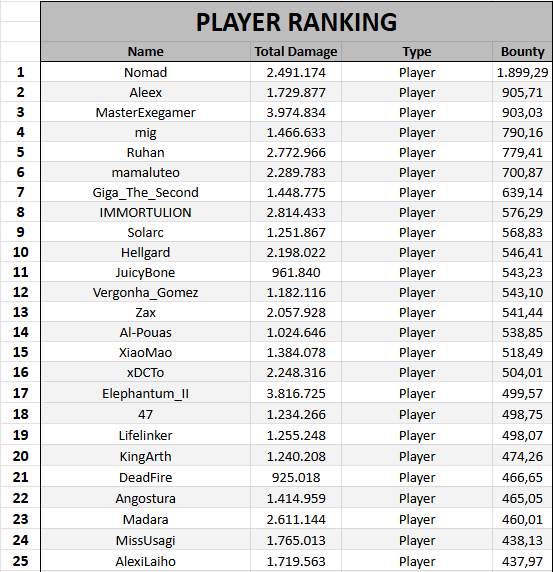Screen dimensions: 553x572
Task: Click the Vergonha_Gomez name cell
Action: point(146,292)
